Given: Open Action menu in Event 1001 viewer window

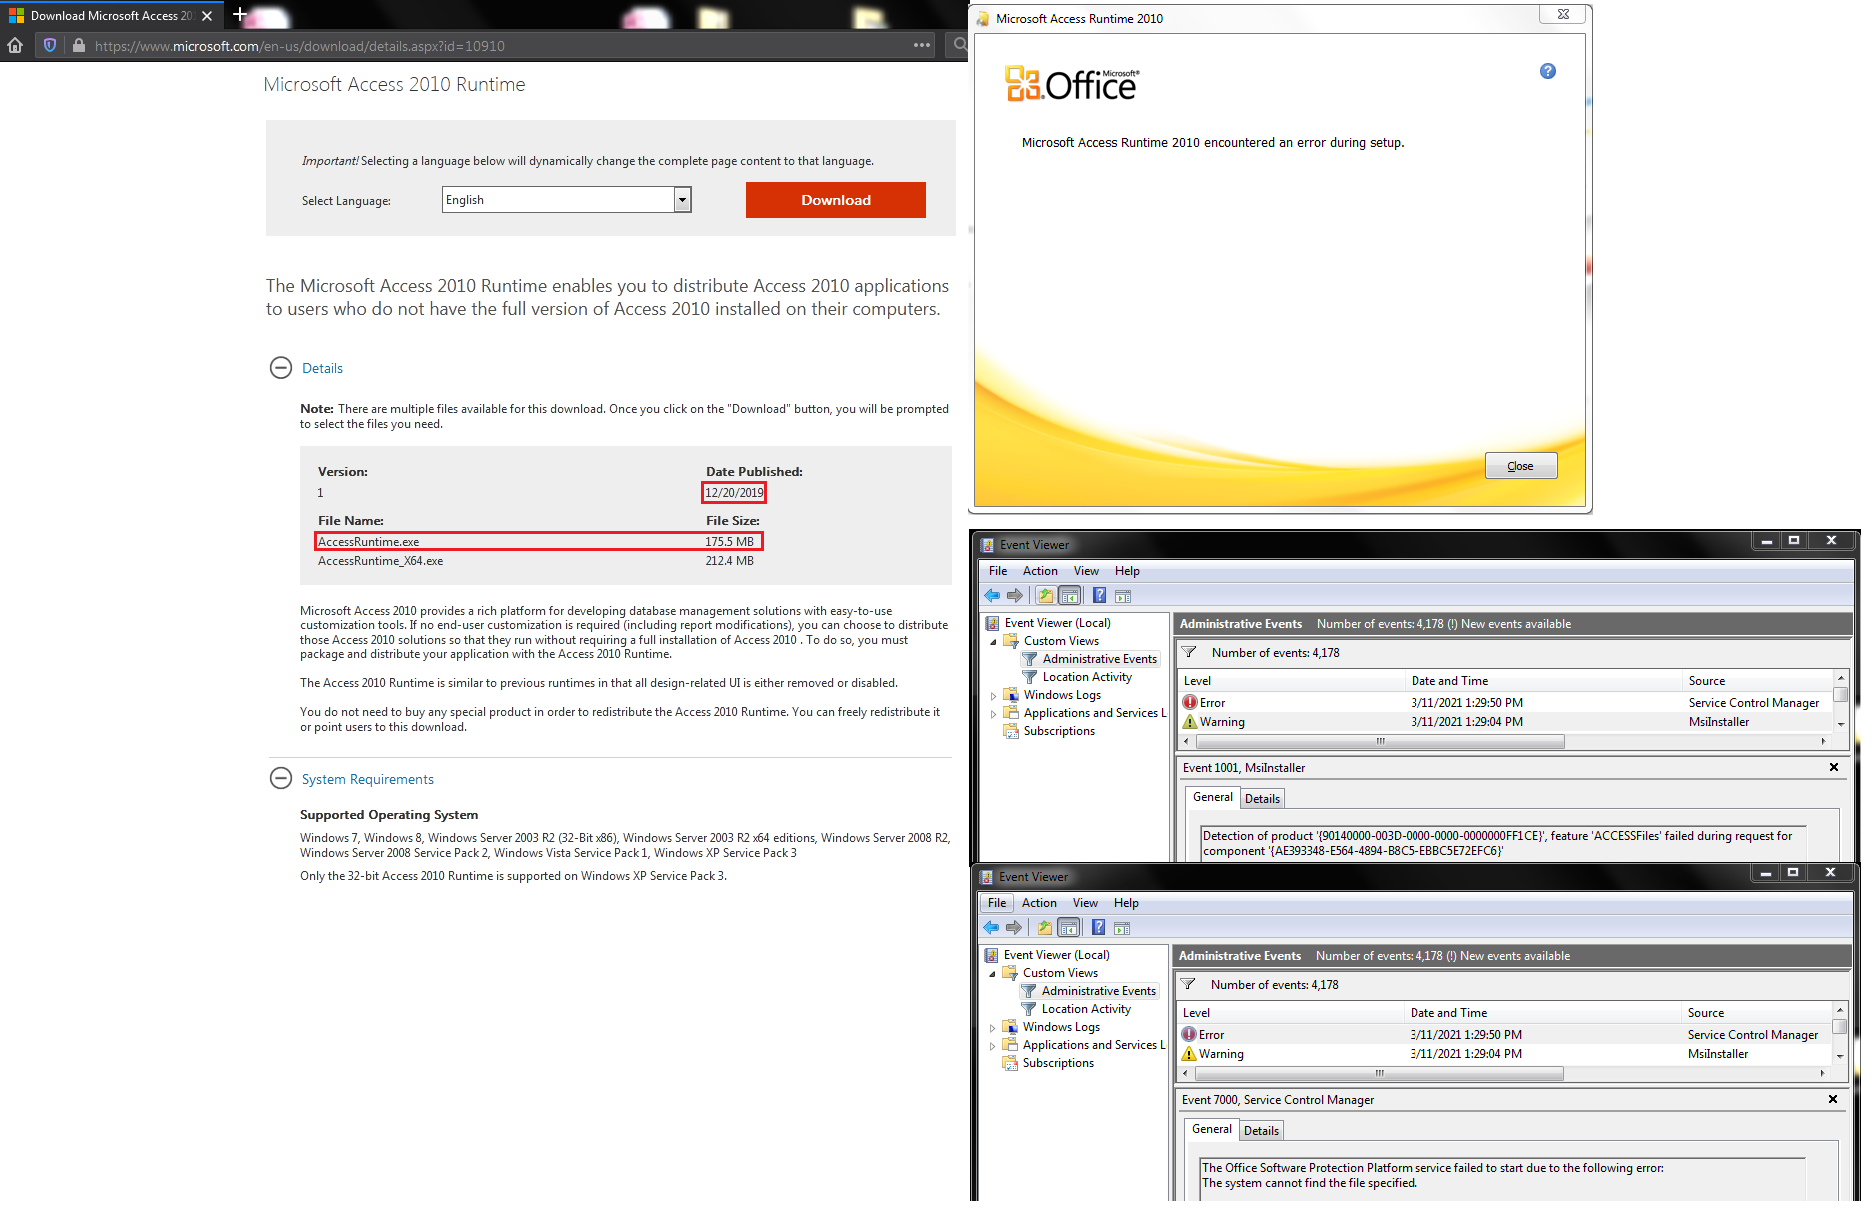Looking at the screenshot, I should [x=1040, y=571].
